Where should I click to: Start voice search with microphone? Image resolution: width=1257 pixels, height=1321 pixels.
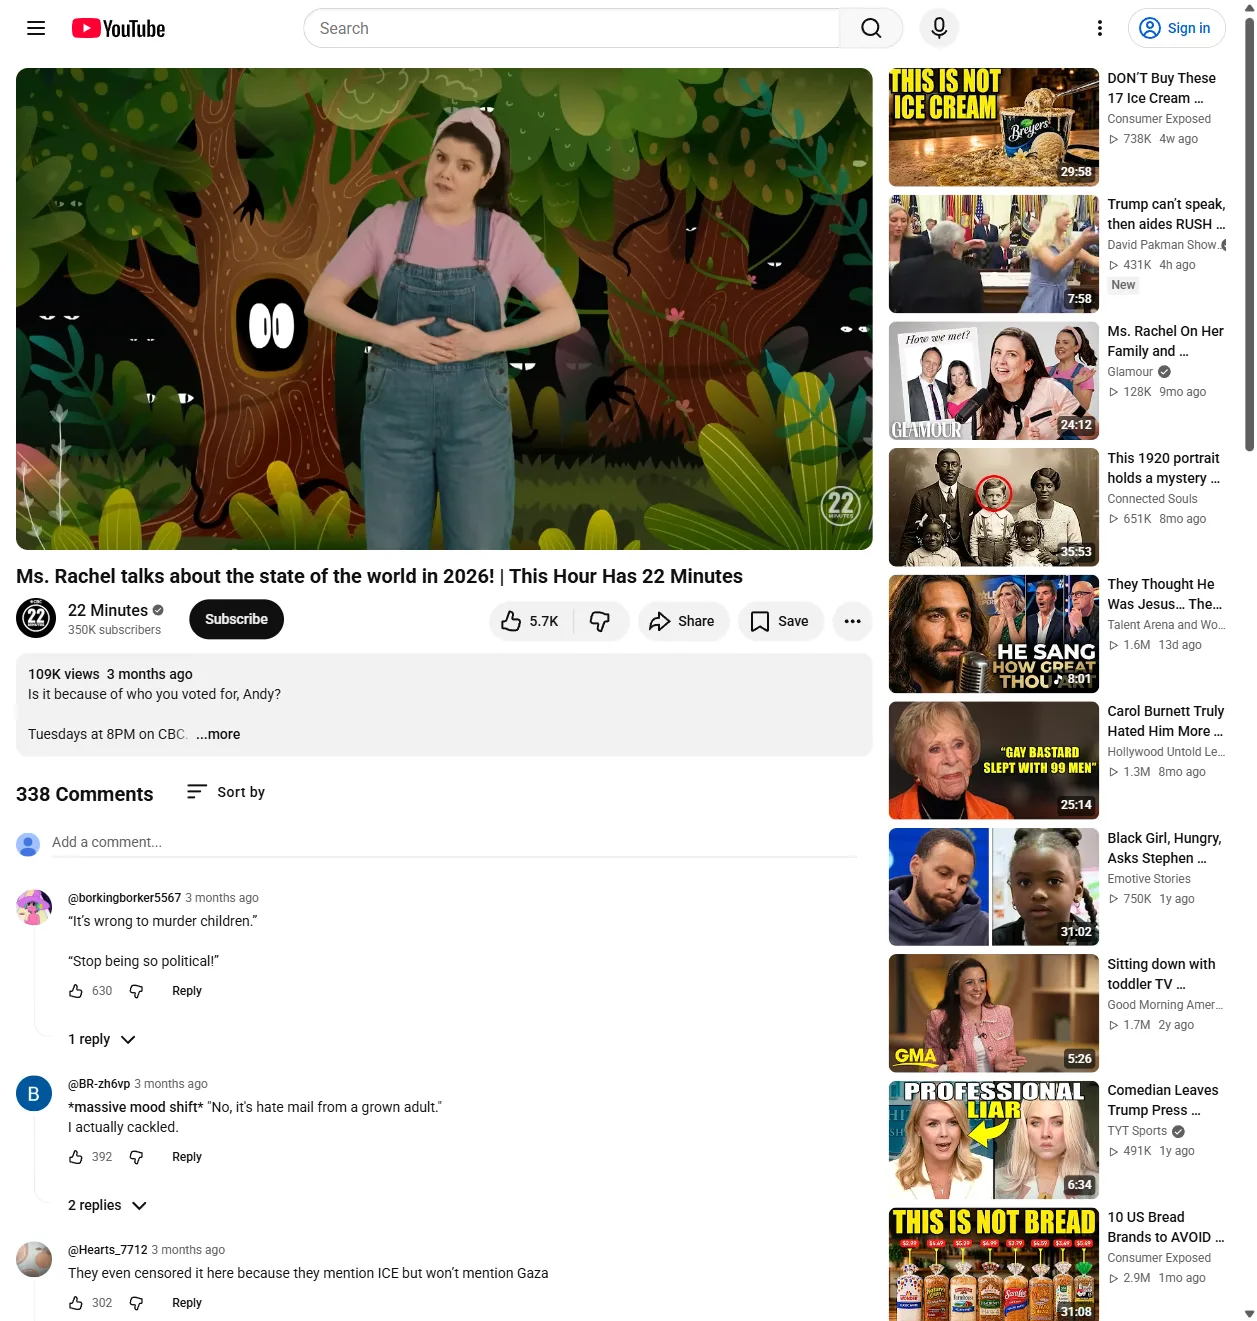939,28
